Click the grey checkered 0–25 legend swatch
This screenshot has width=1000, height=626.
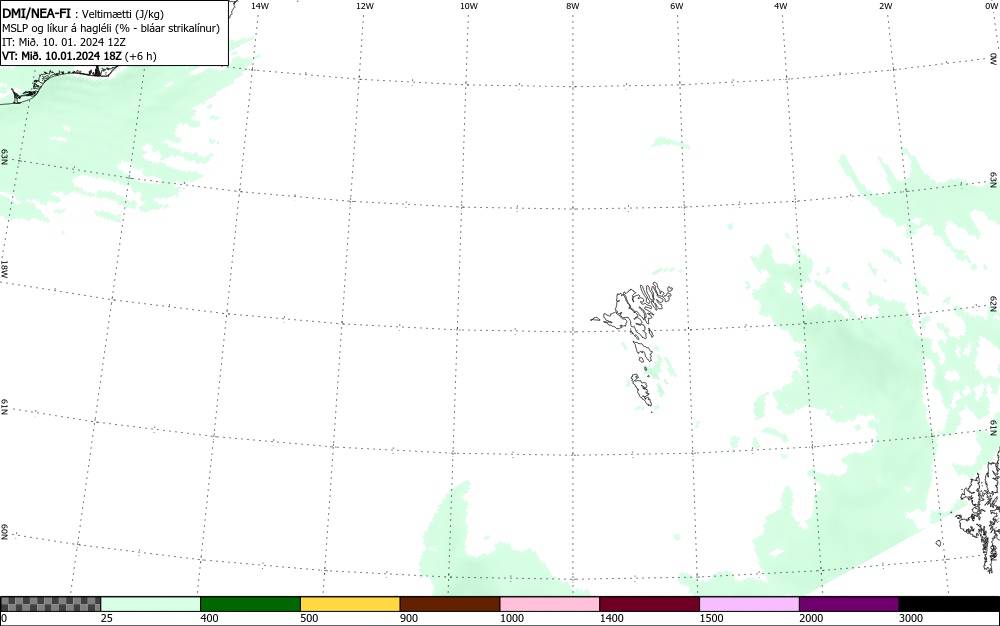click(x=50, y=604)
